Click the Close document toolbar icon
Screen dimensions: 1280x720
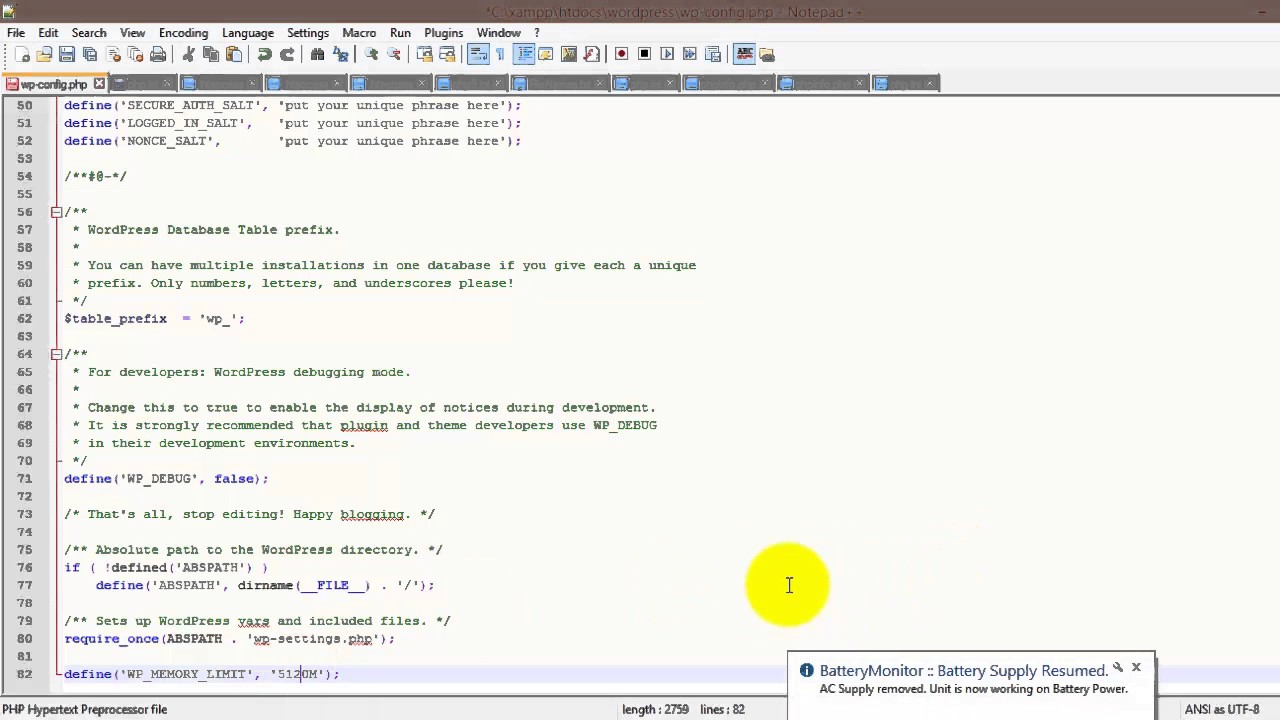tap(113, 54)
